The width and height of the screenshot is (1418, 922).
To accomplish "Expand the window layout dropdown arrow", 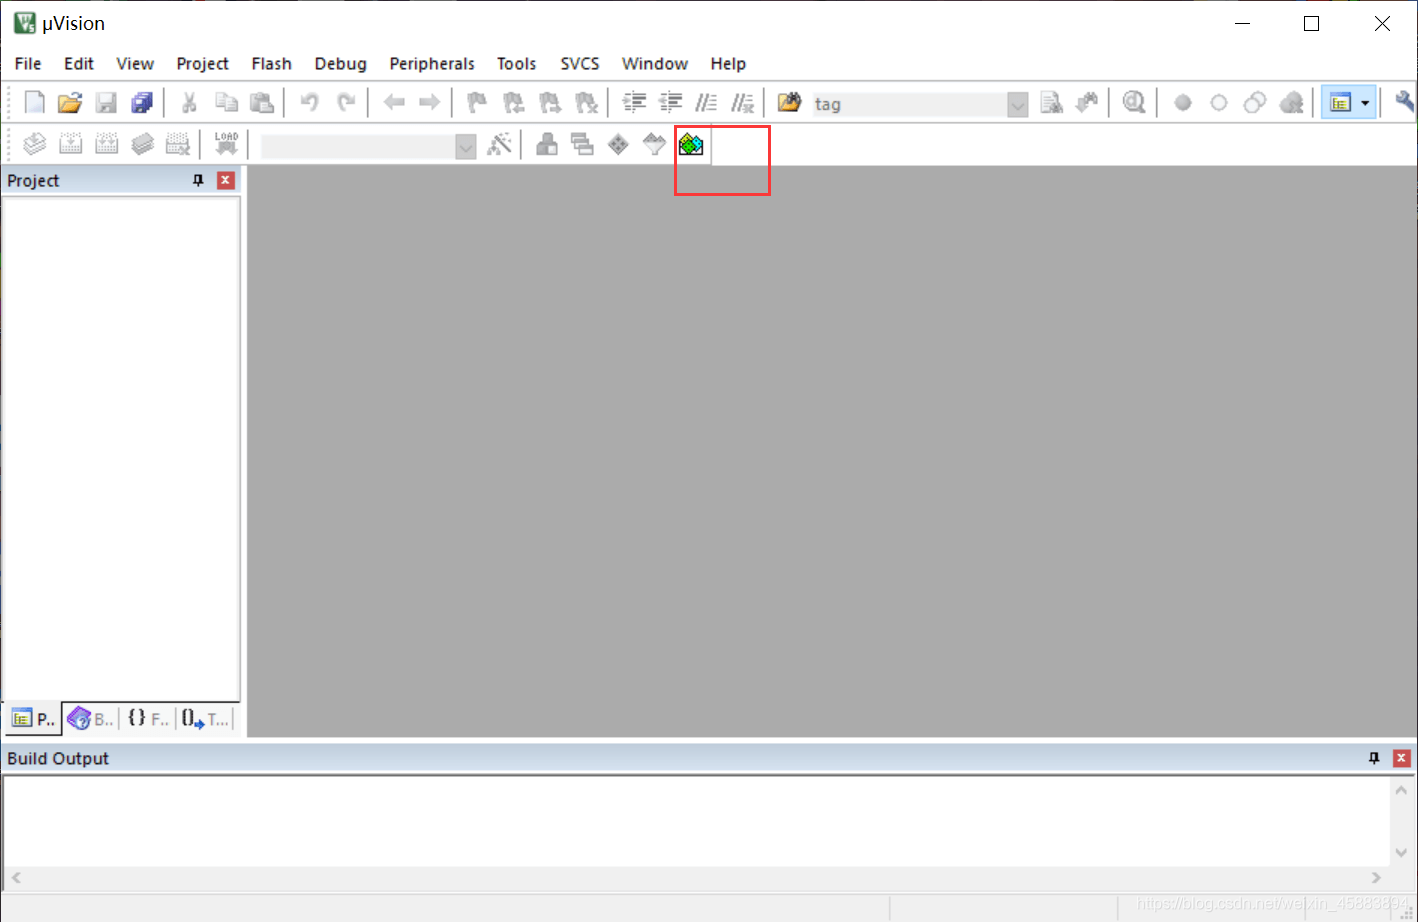I will [1366, 102].
